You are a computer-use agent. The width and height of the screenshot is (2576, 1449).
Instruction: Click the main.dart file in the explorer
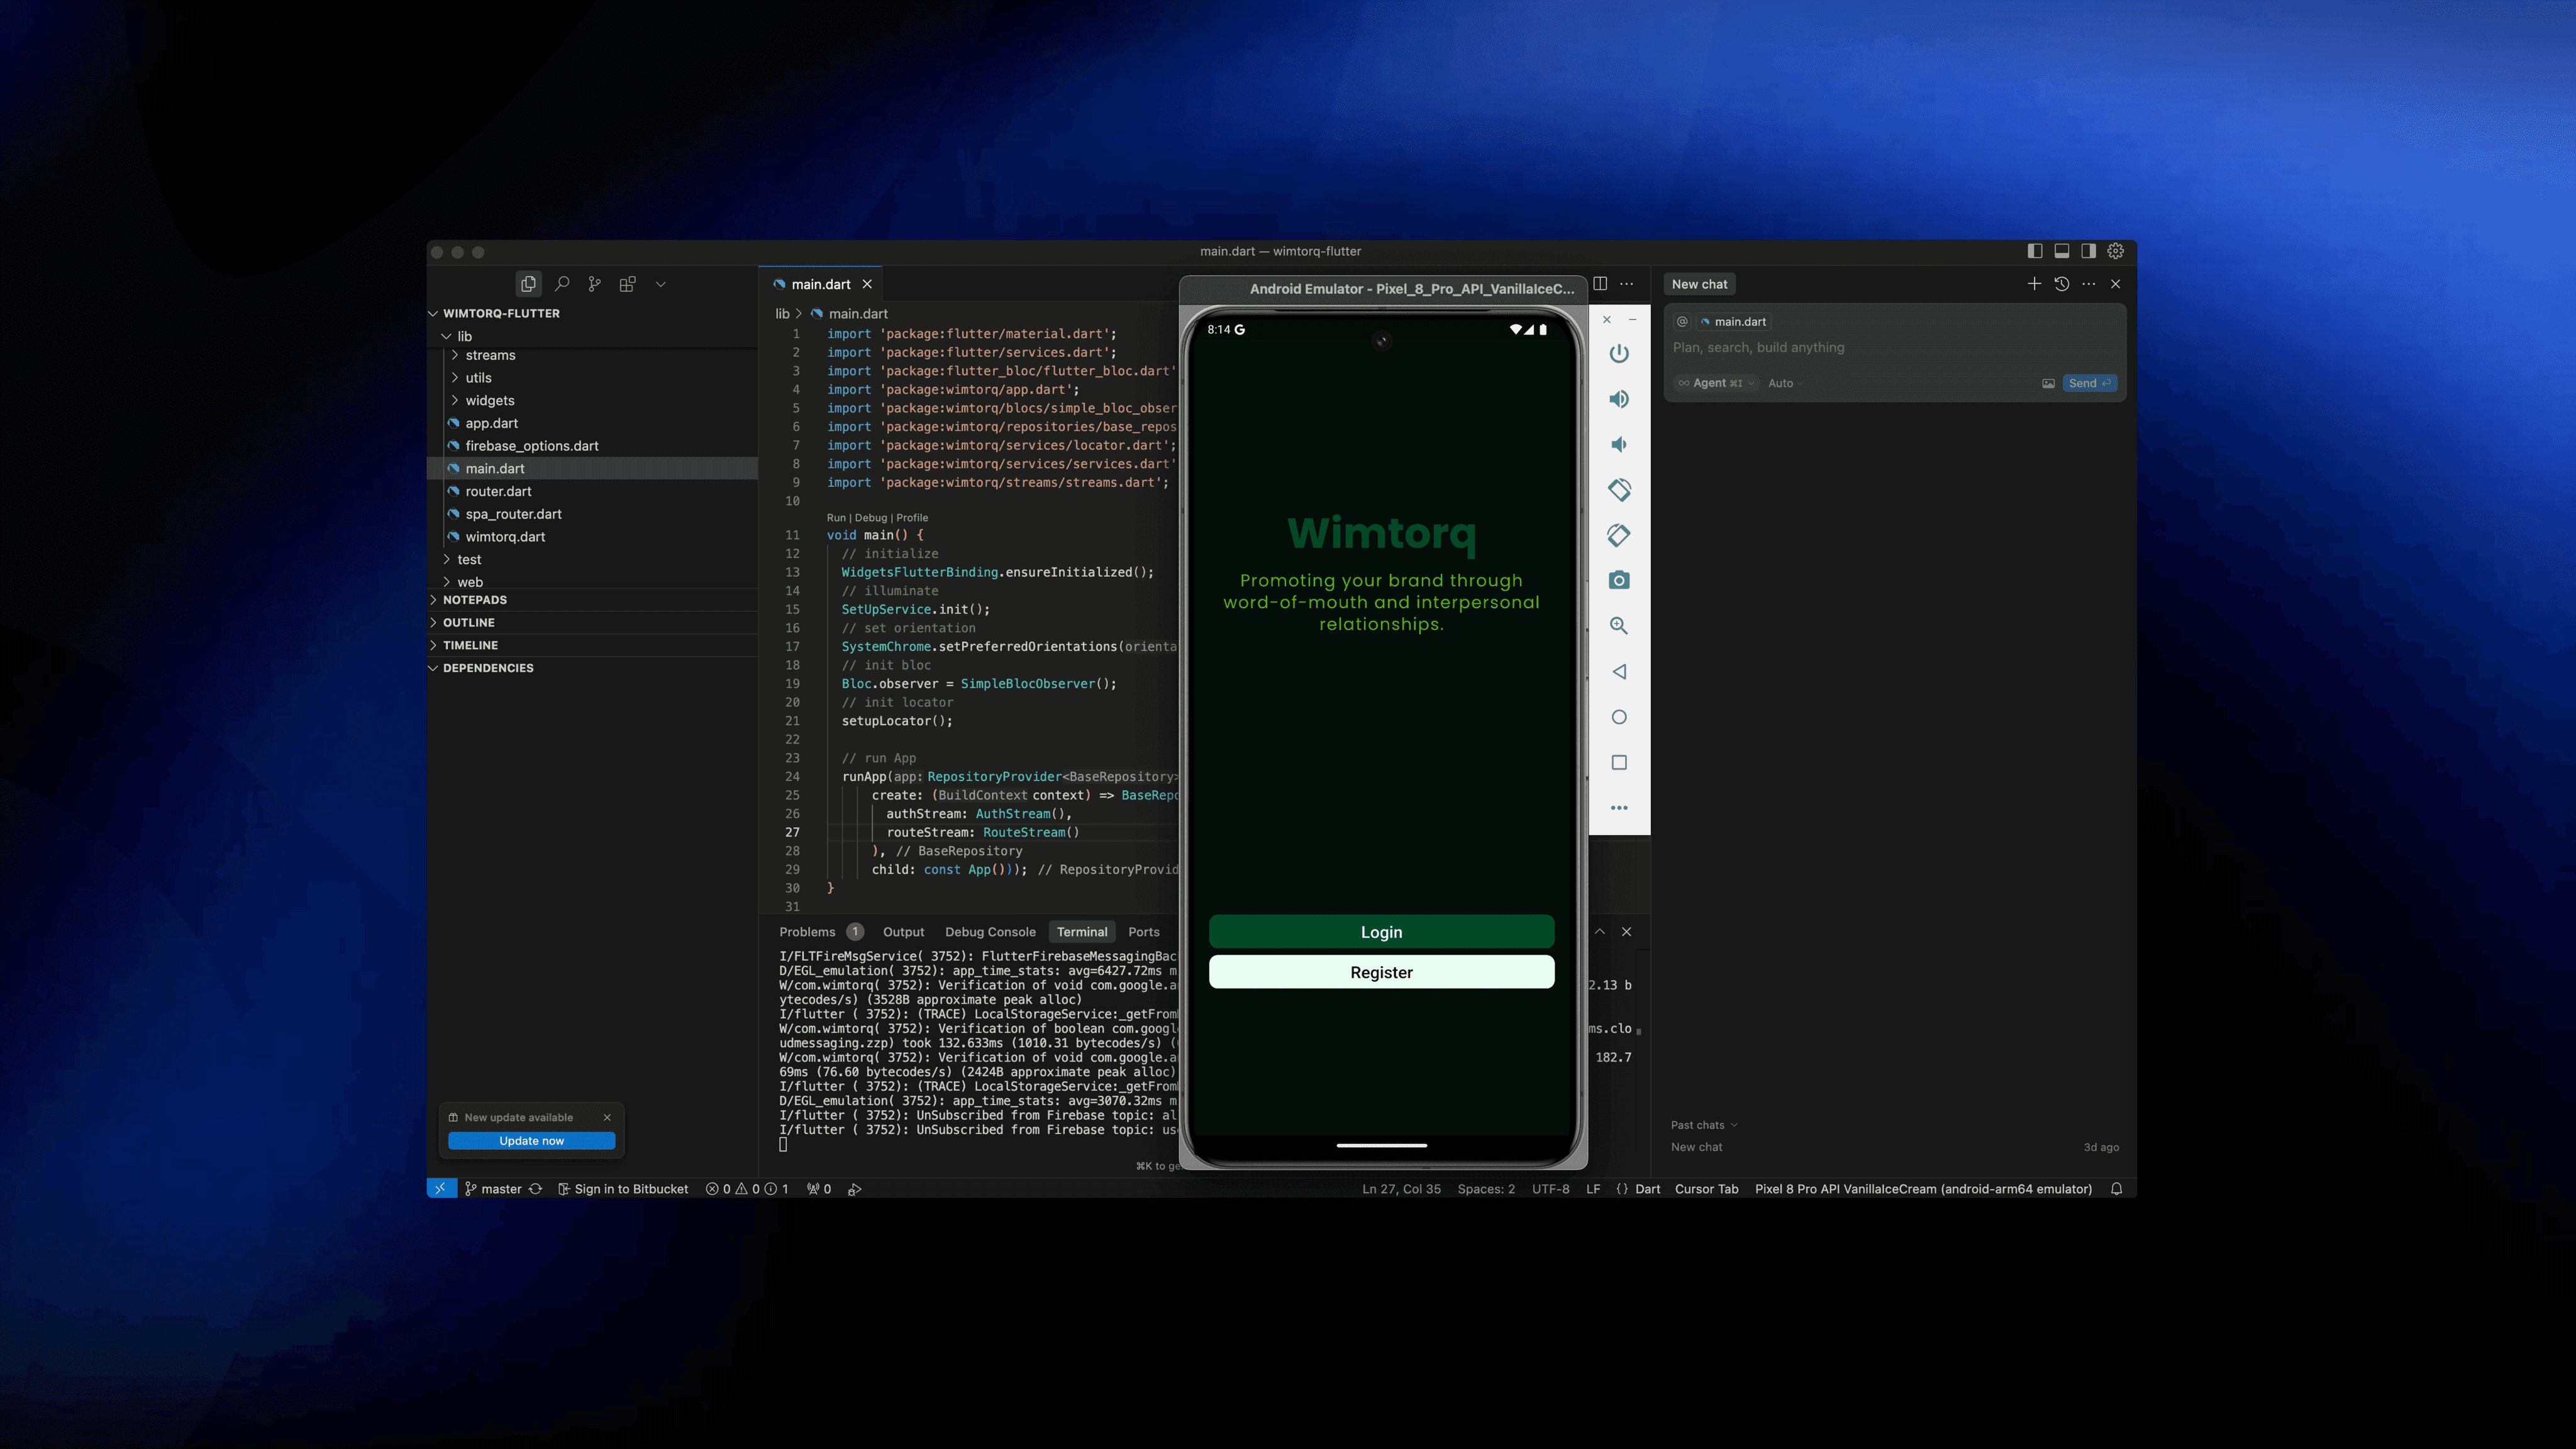pyautogui.click(x=496, y=468)
